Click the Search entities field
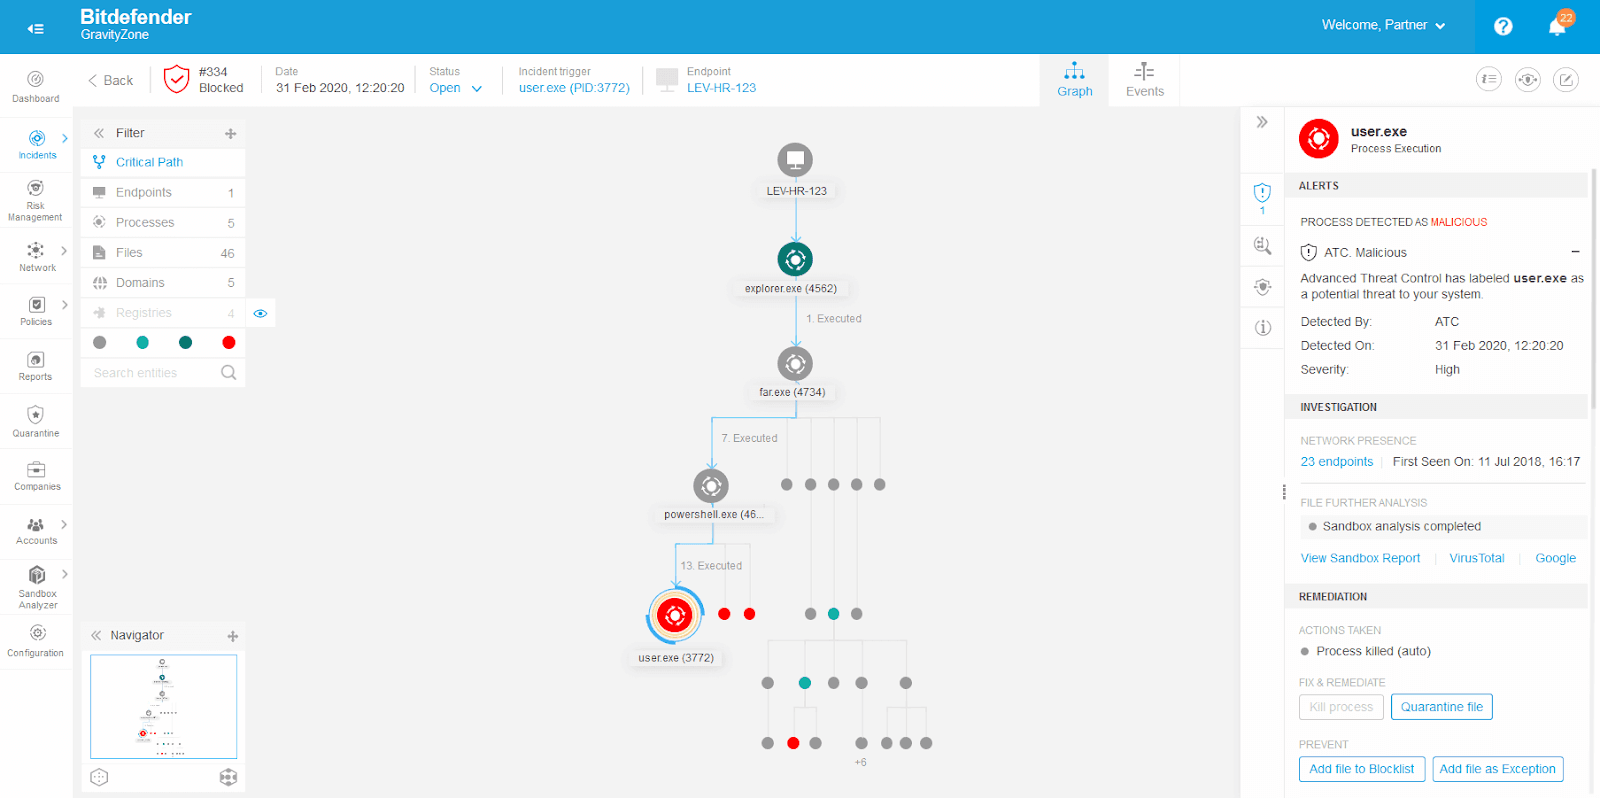This screenshot has width=1600, height=798. 163,373
